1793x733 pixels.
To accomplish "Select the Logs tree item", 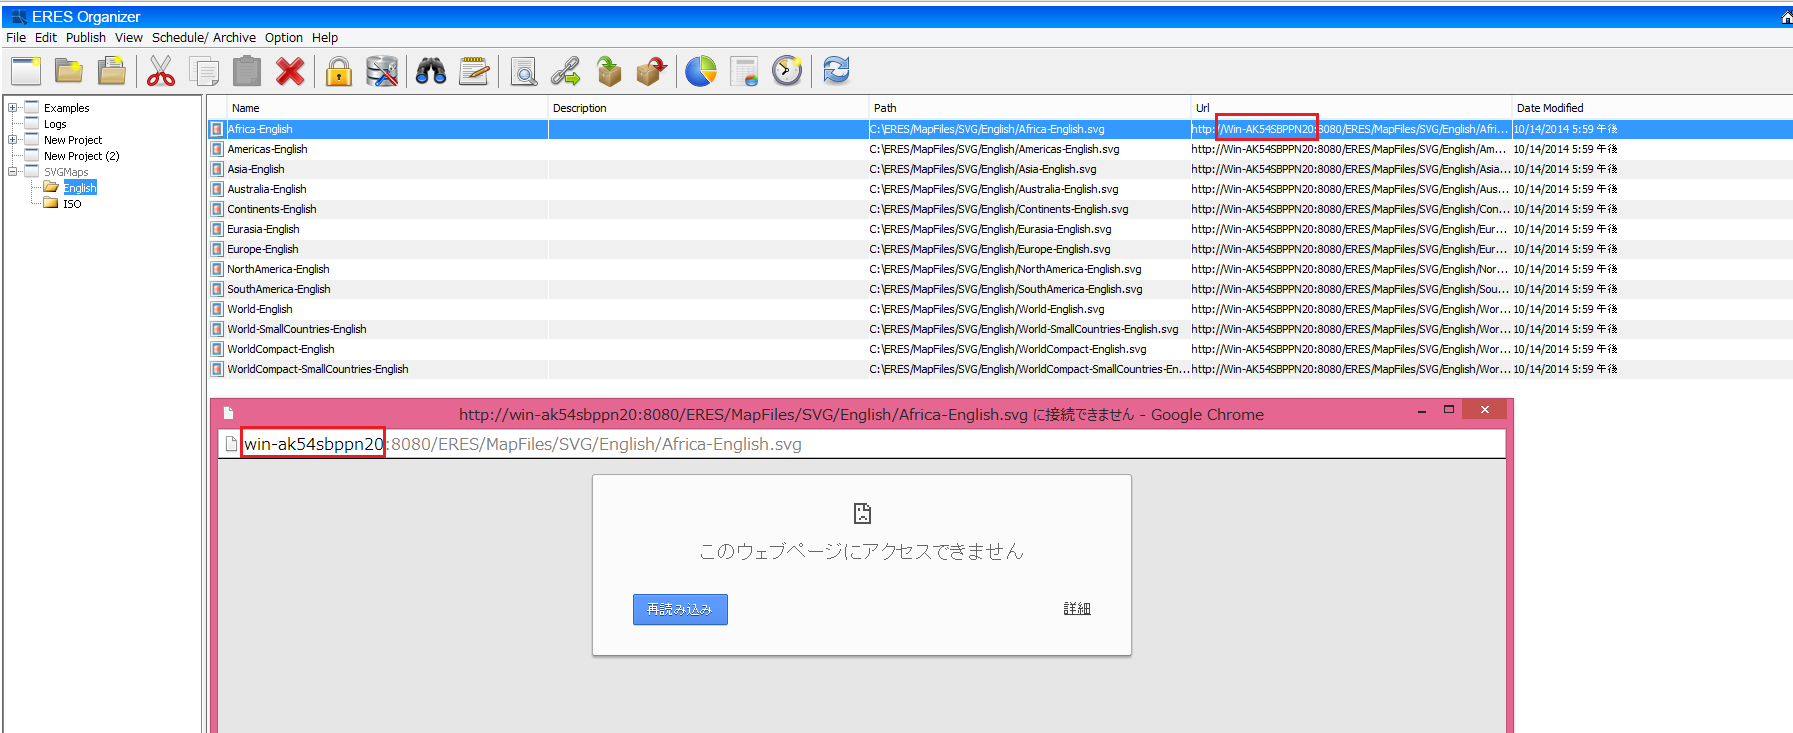I will 55,124.
